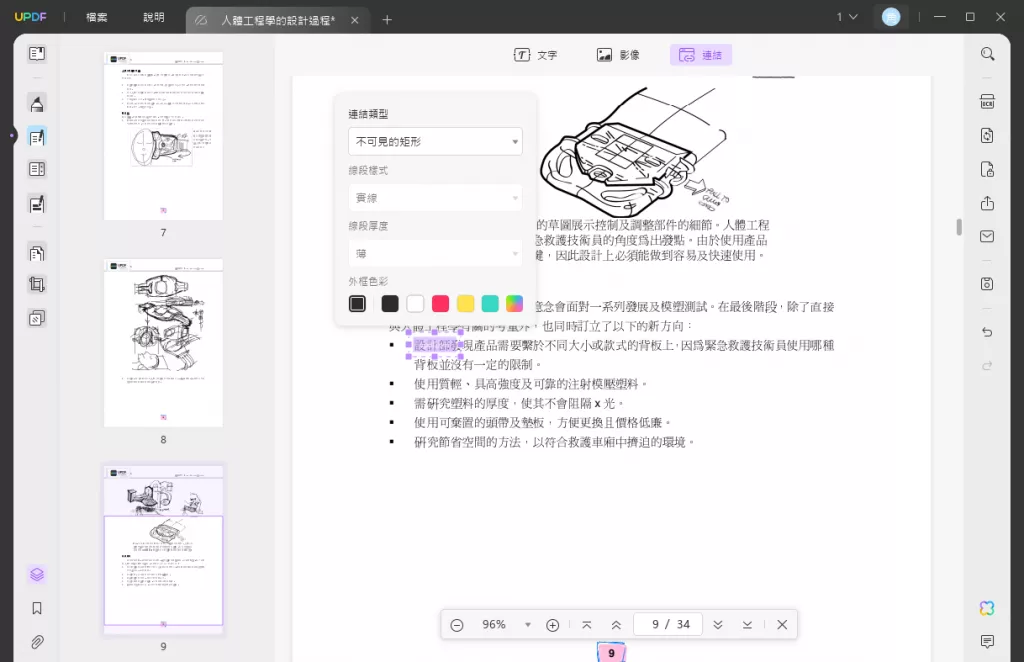1024x662 pixels.
Task: Share the file with the share icon
Action: point(987,203)
